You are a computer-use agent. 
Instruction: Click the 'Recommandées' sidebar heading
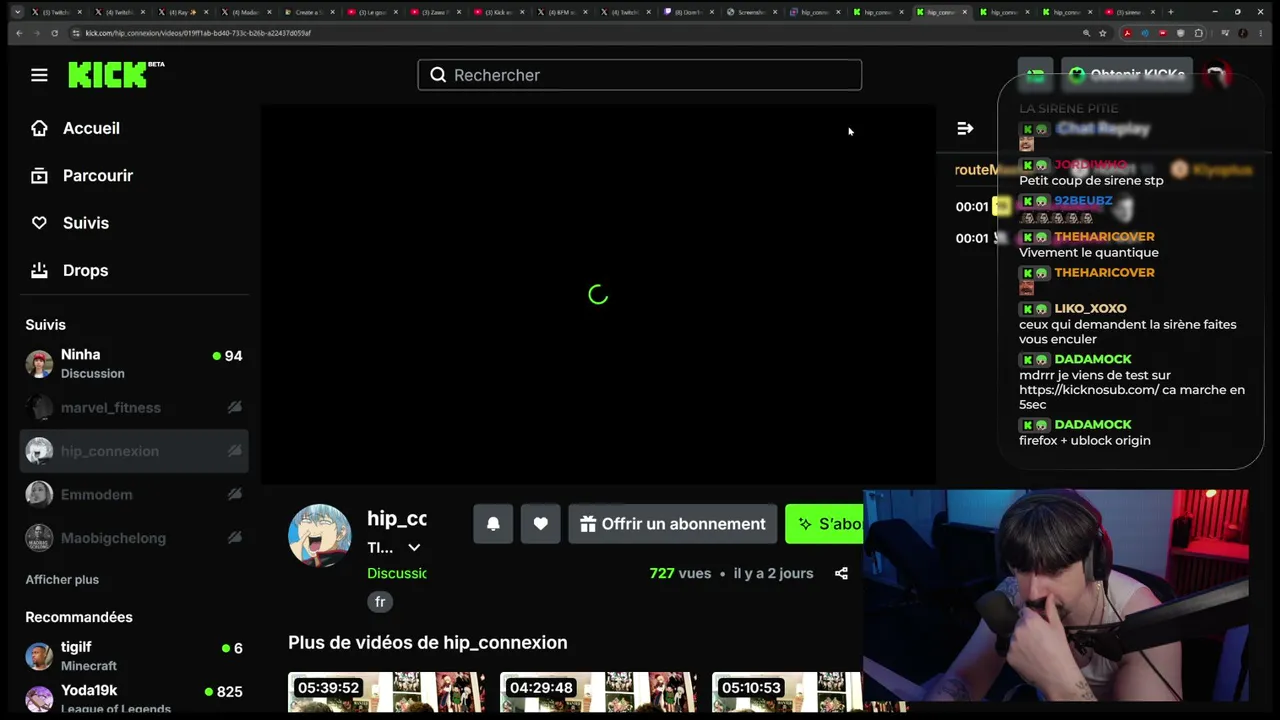[x=79, y=617]
